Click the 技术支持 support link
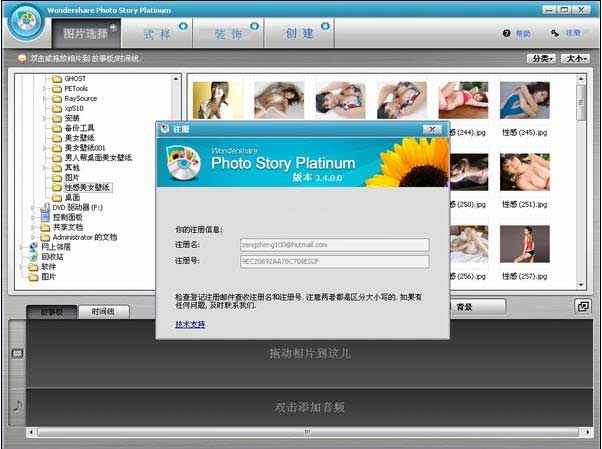Image resolution: width=602 pixels, height=449 pixels. click(x=189, y=324)
